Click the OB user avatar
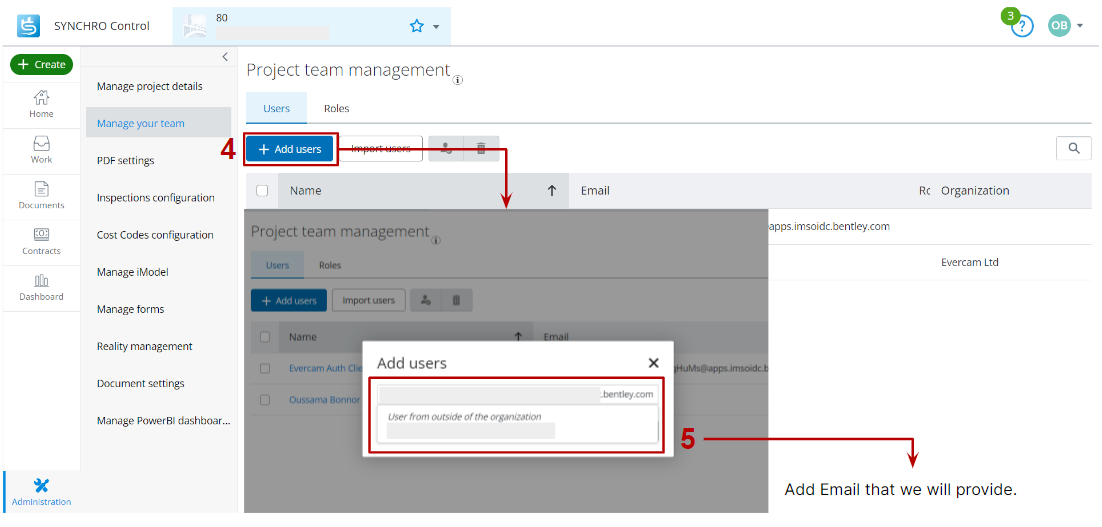The width and height of the screenshot is (1102, 527). pyautogui.click(x=1059, y=26)
